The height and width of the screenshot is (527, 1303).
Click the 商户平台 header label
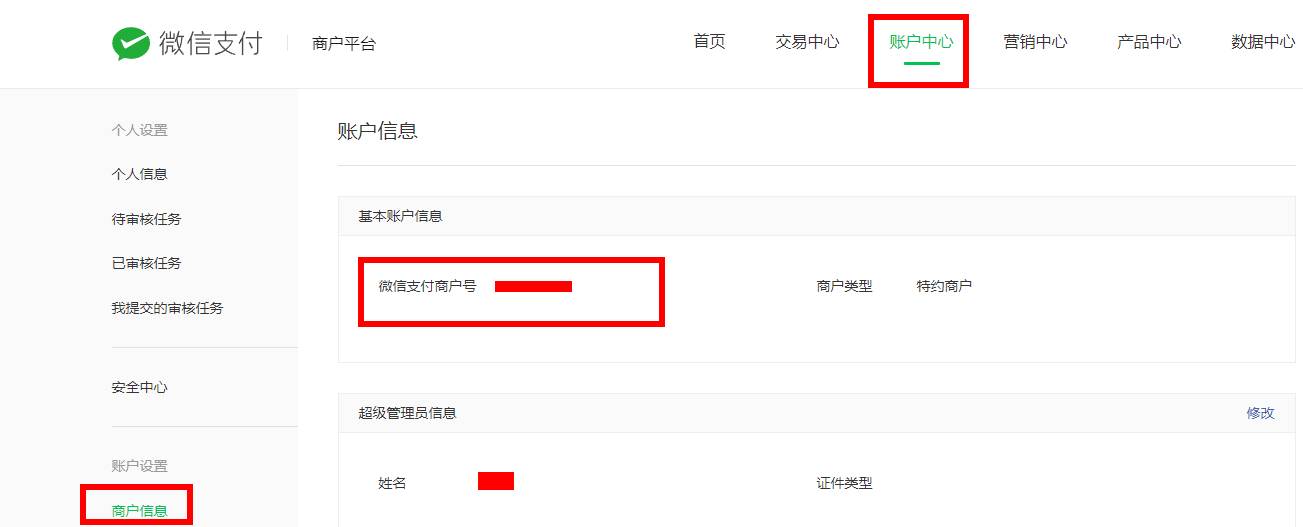coord(344,44)
